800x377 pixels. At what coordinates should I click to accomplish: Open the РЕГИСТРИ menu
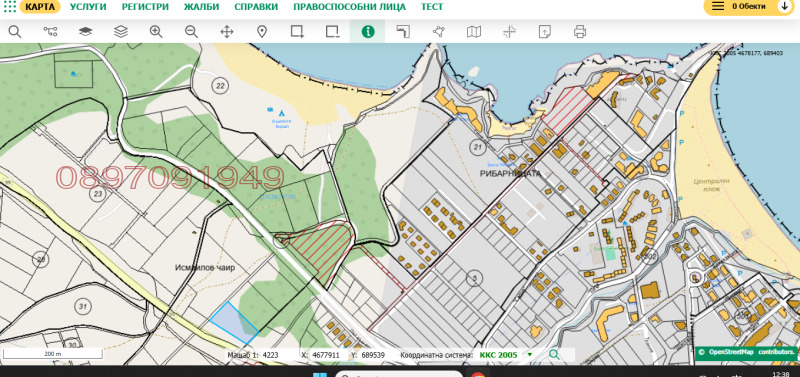coord(145,7)
